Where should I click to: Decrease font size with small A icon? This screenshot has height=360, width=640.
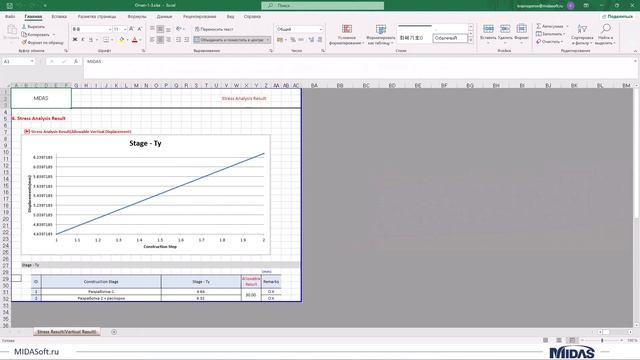point(140,29)
